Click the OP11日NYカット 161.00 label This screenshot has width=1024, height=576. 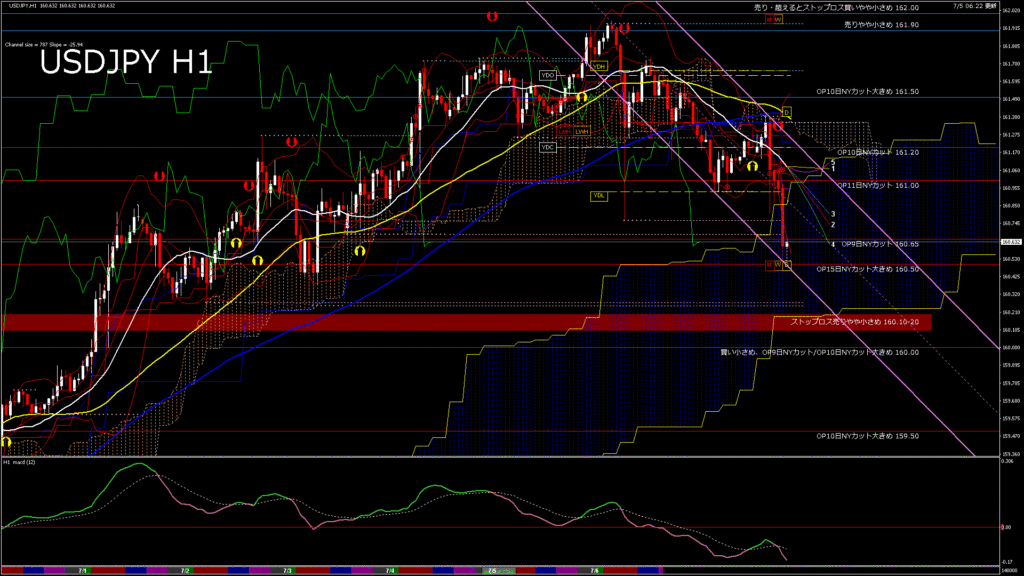[877, 185]
